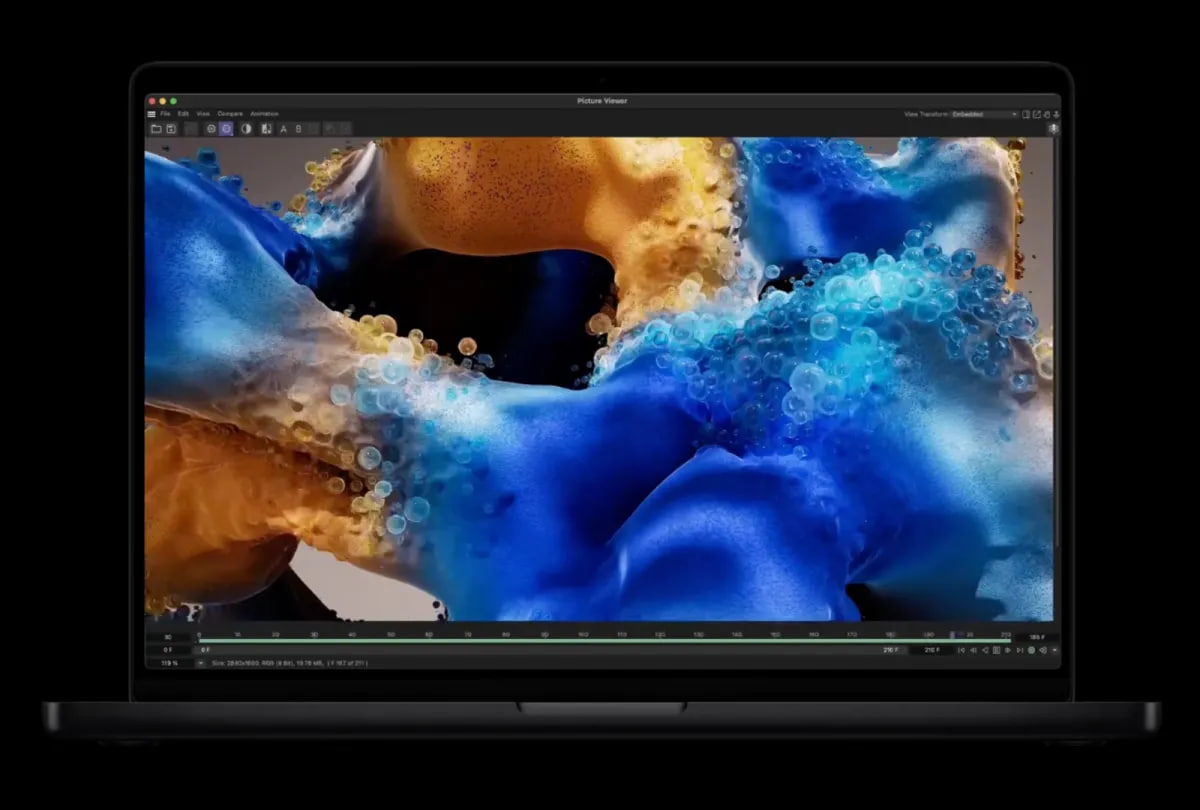Expand playback options arrow at far right
The width and height of the screenshot is (1200, 810).
click(x=1053, y=650)
